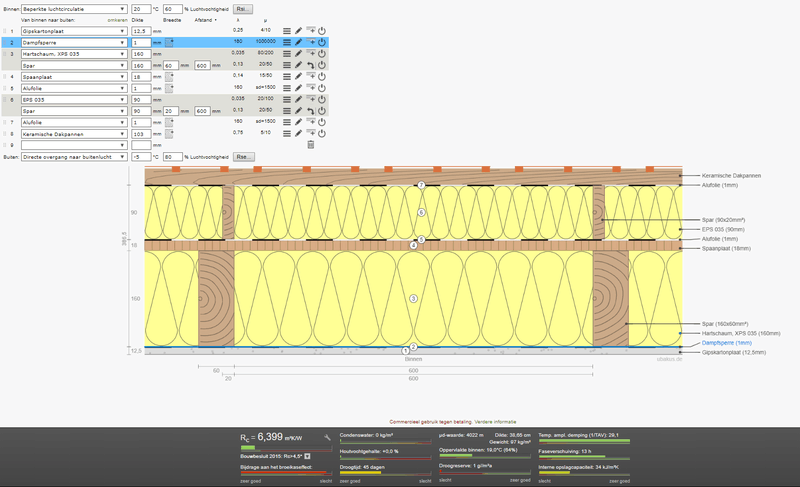The height and width of the screenshot is (487, 800).
Task: Add a layer after Spaanplaat row
Action: (311, 75)
